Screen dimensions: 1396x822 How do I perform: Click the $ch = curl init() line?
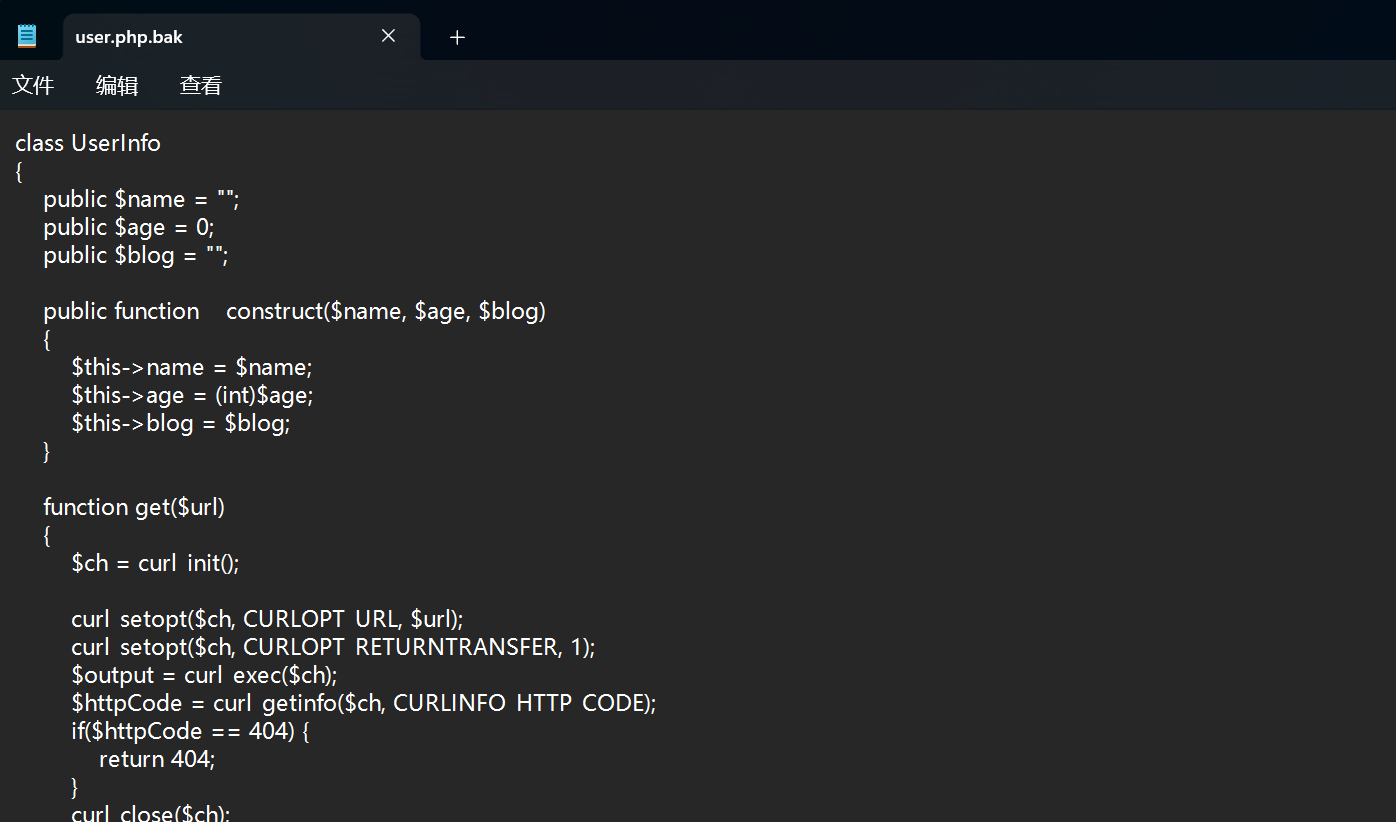[x=155, y=563]
